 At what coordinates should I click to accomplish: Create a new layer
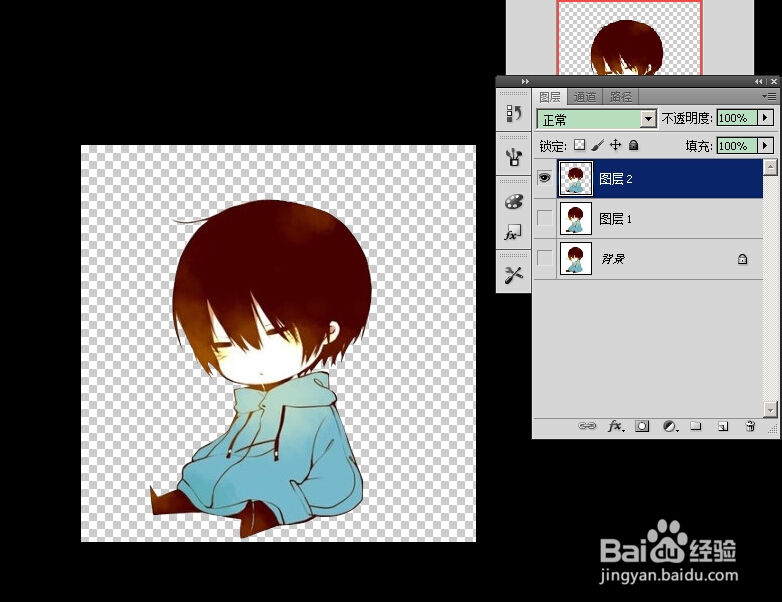(x=723, y=426)
